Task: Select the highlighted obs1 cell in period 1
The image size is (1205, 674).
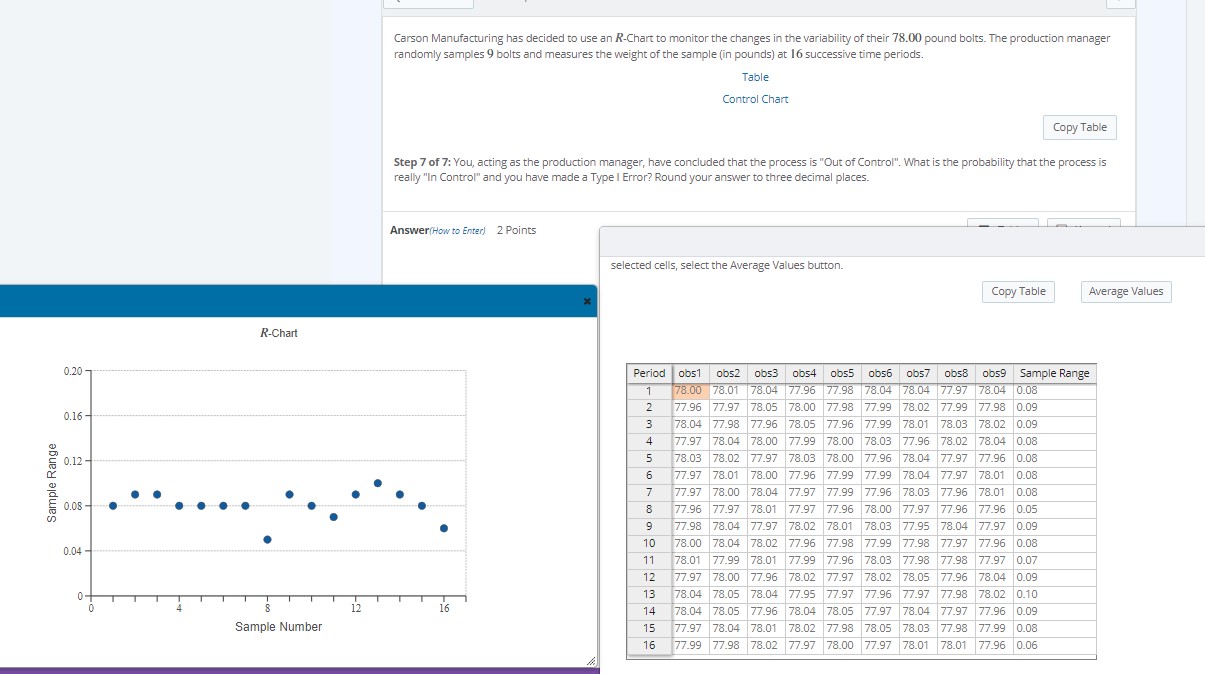Action: (x=691, y=390)
